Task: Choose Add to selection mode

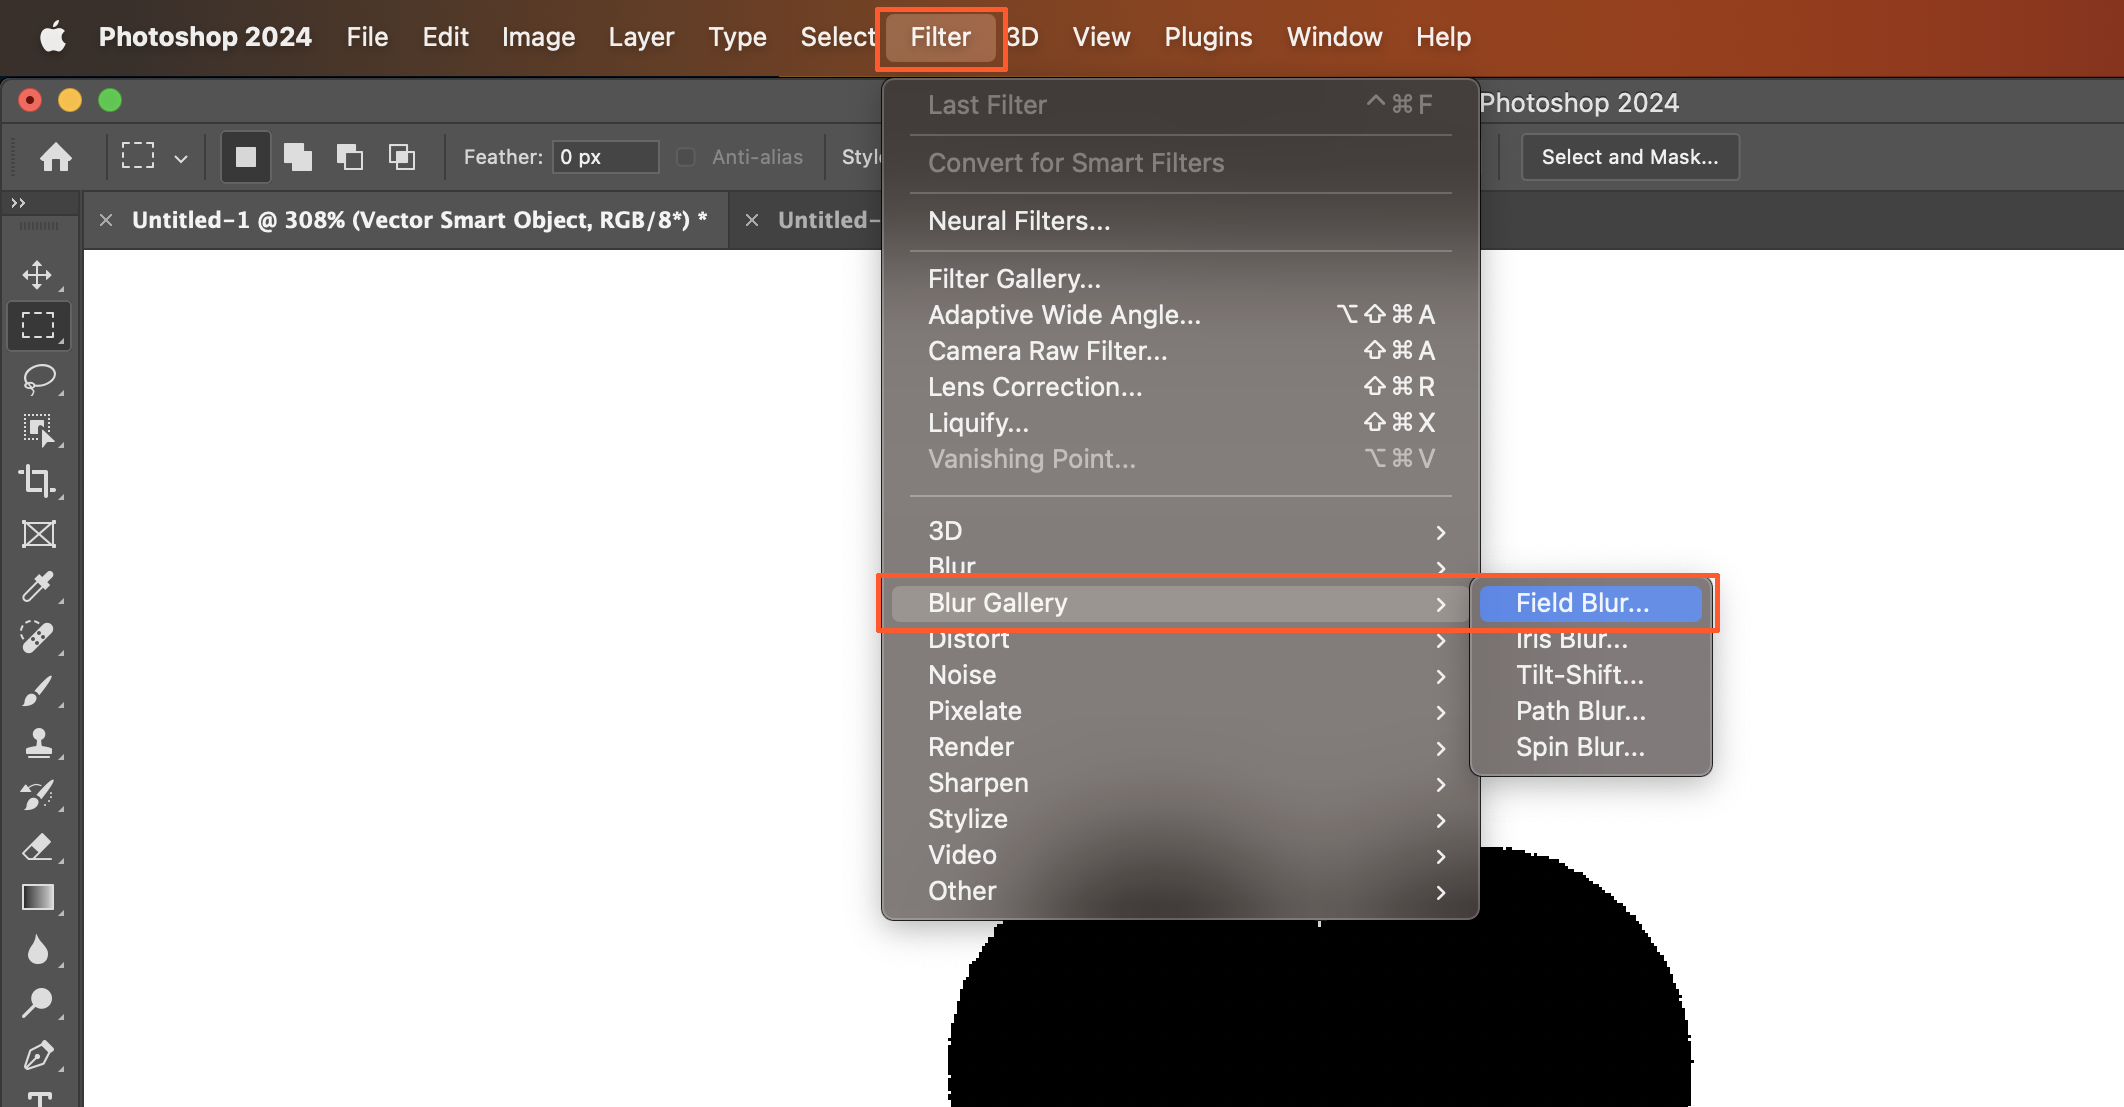Action: pos(297,157)
